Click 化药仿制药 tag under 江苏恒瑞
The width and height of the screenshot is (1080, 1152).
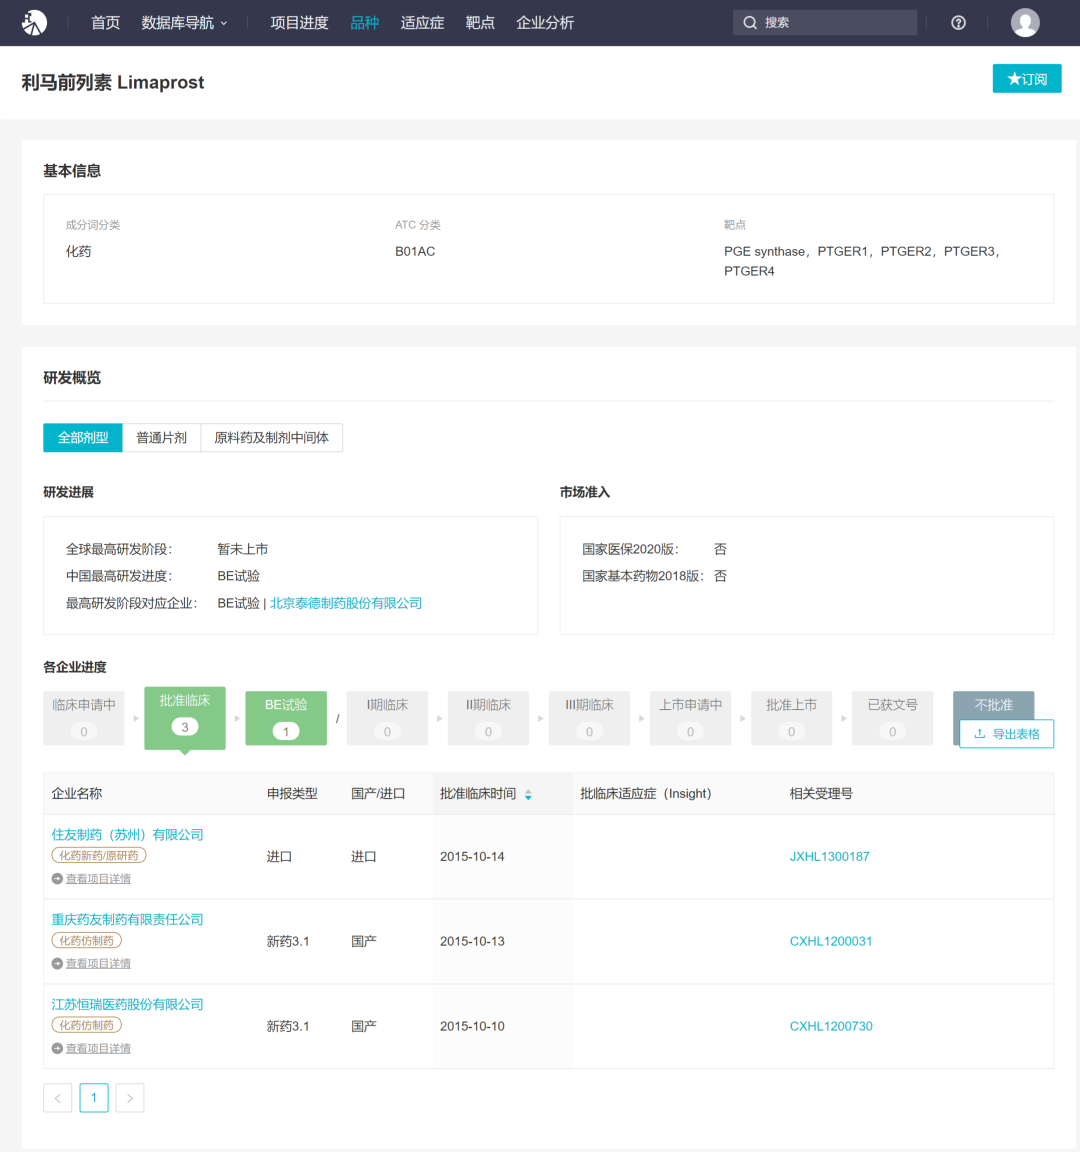(x=87, y=1025)
